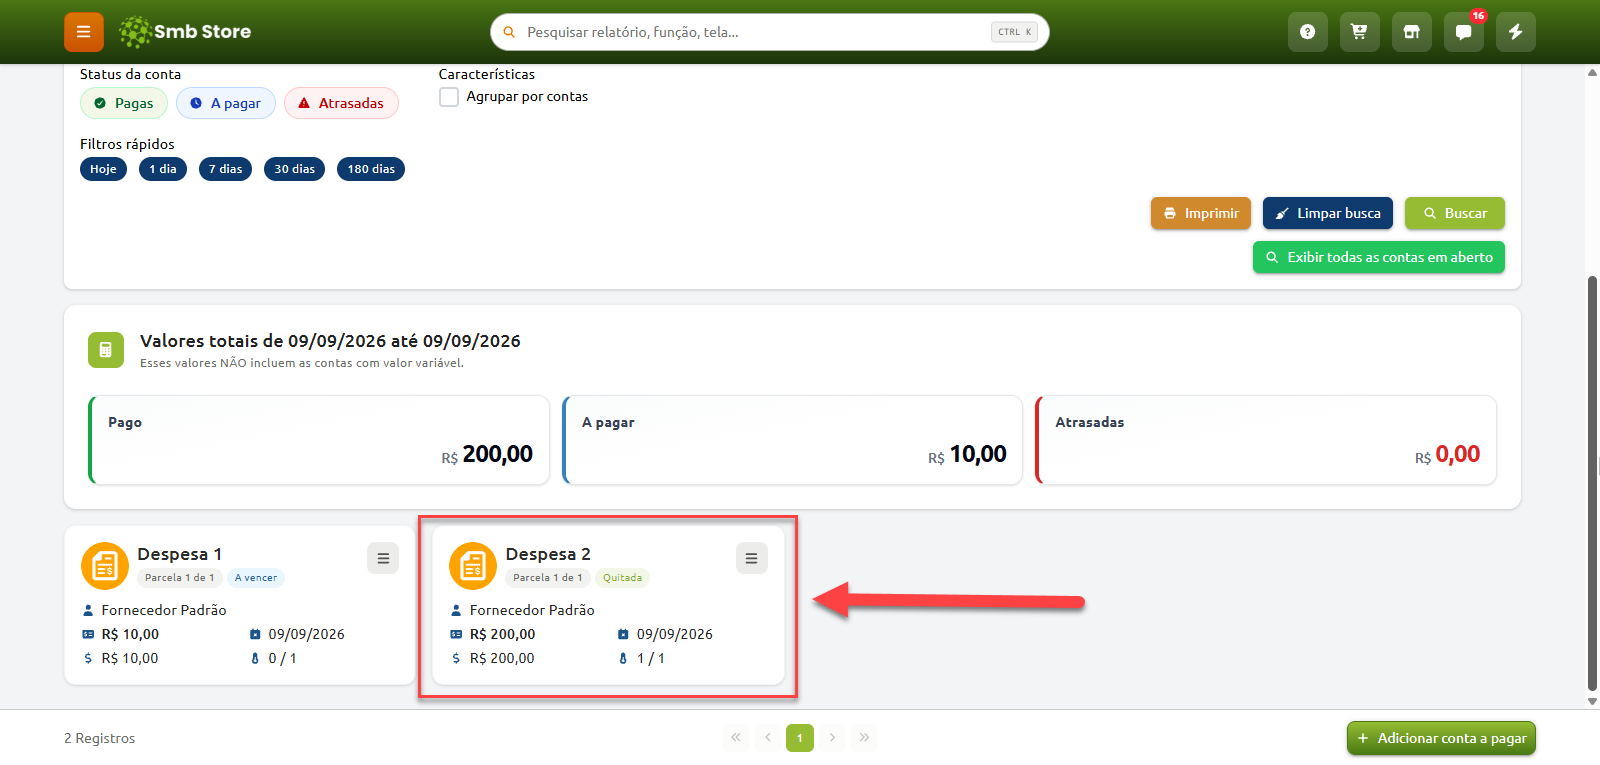1600x765 pixels.
Task: Toggle the Pagas status filter
Action: tap(124, 103)
